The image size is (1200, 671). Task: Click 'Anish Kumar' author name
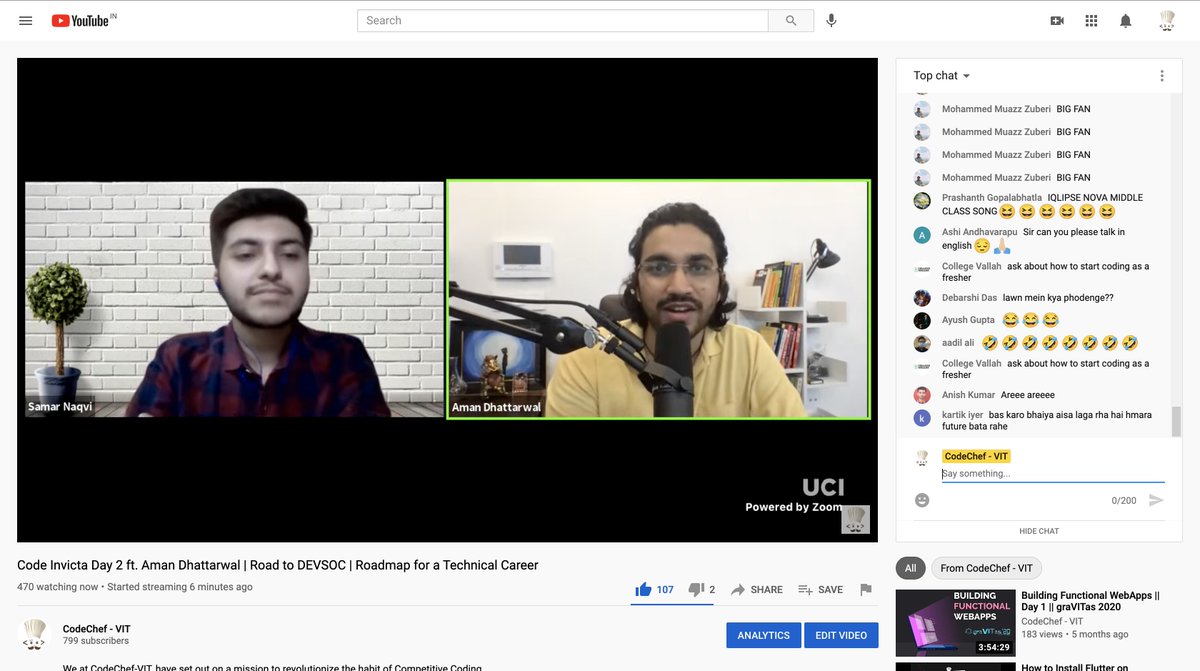click(x=968, y=395)
